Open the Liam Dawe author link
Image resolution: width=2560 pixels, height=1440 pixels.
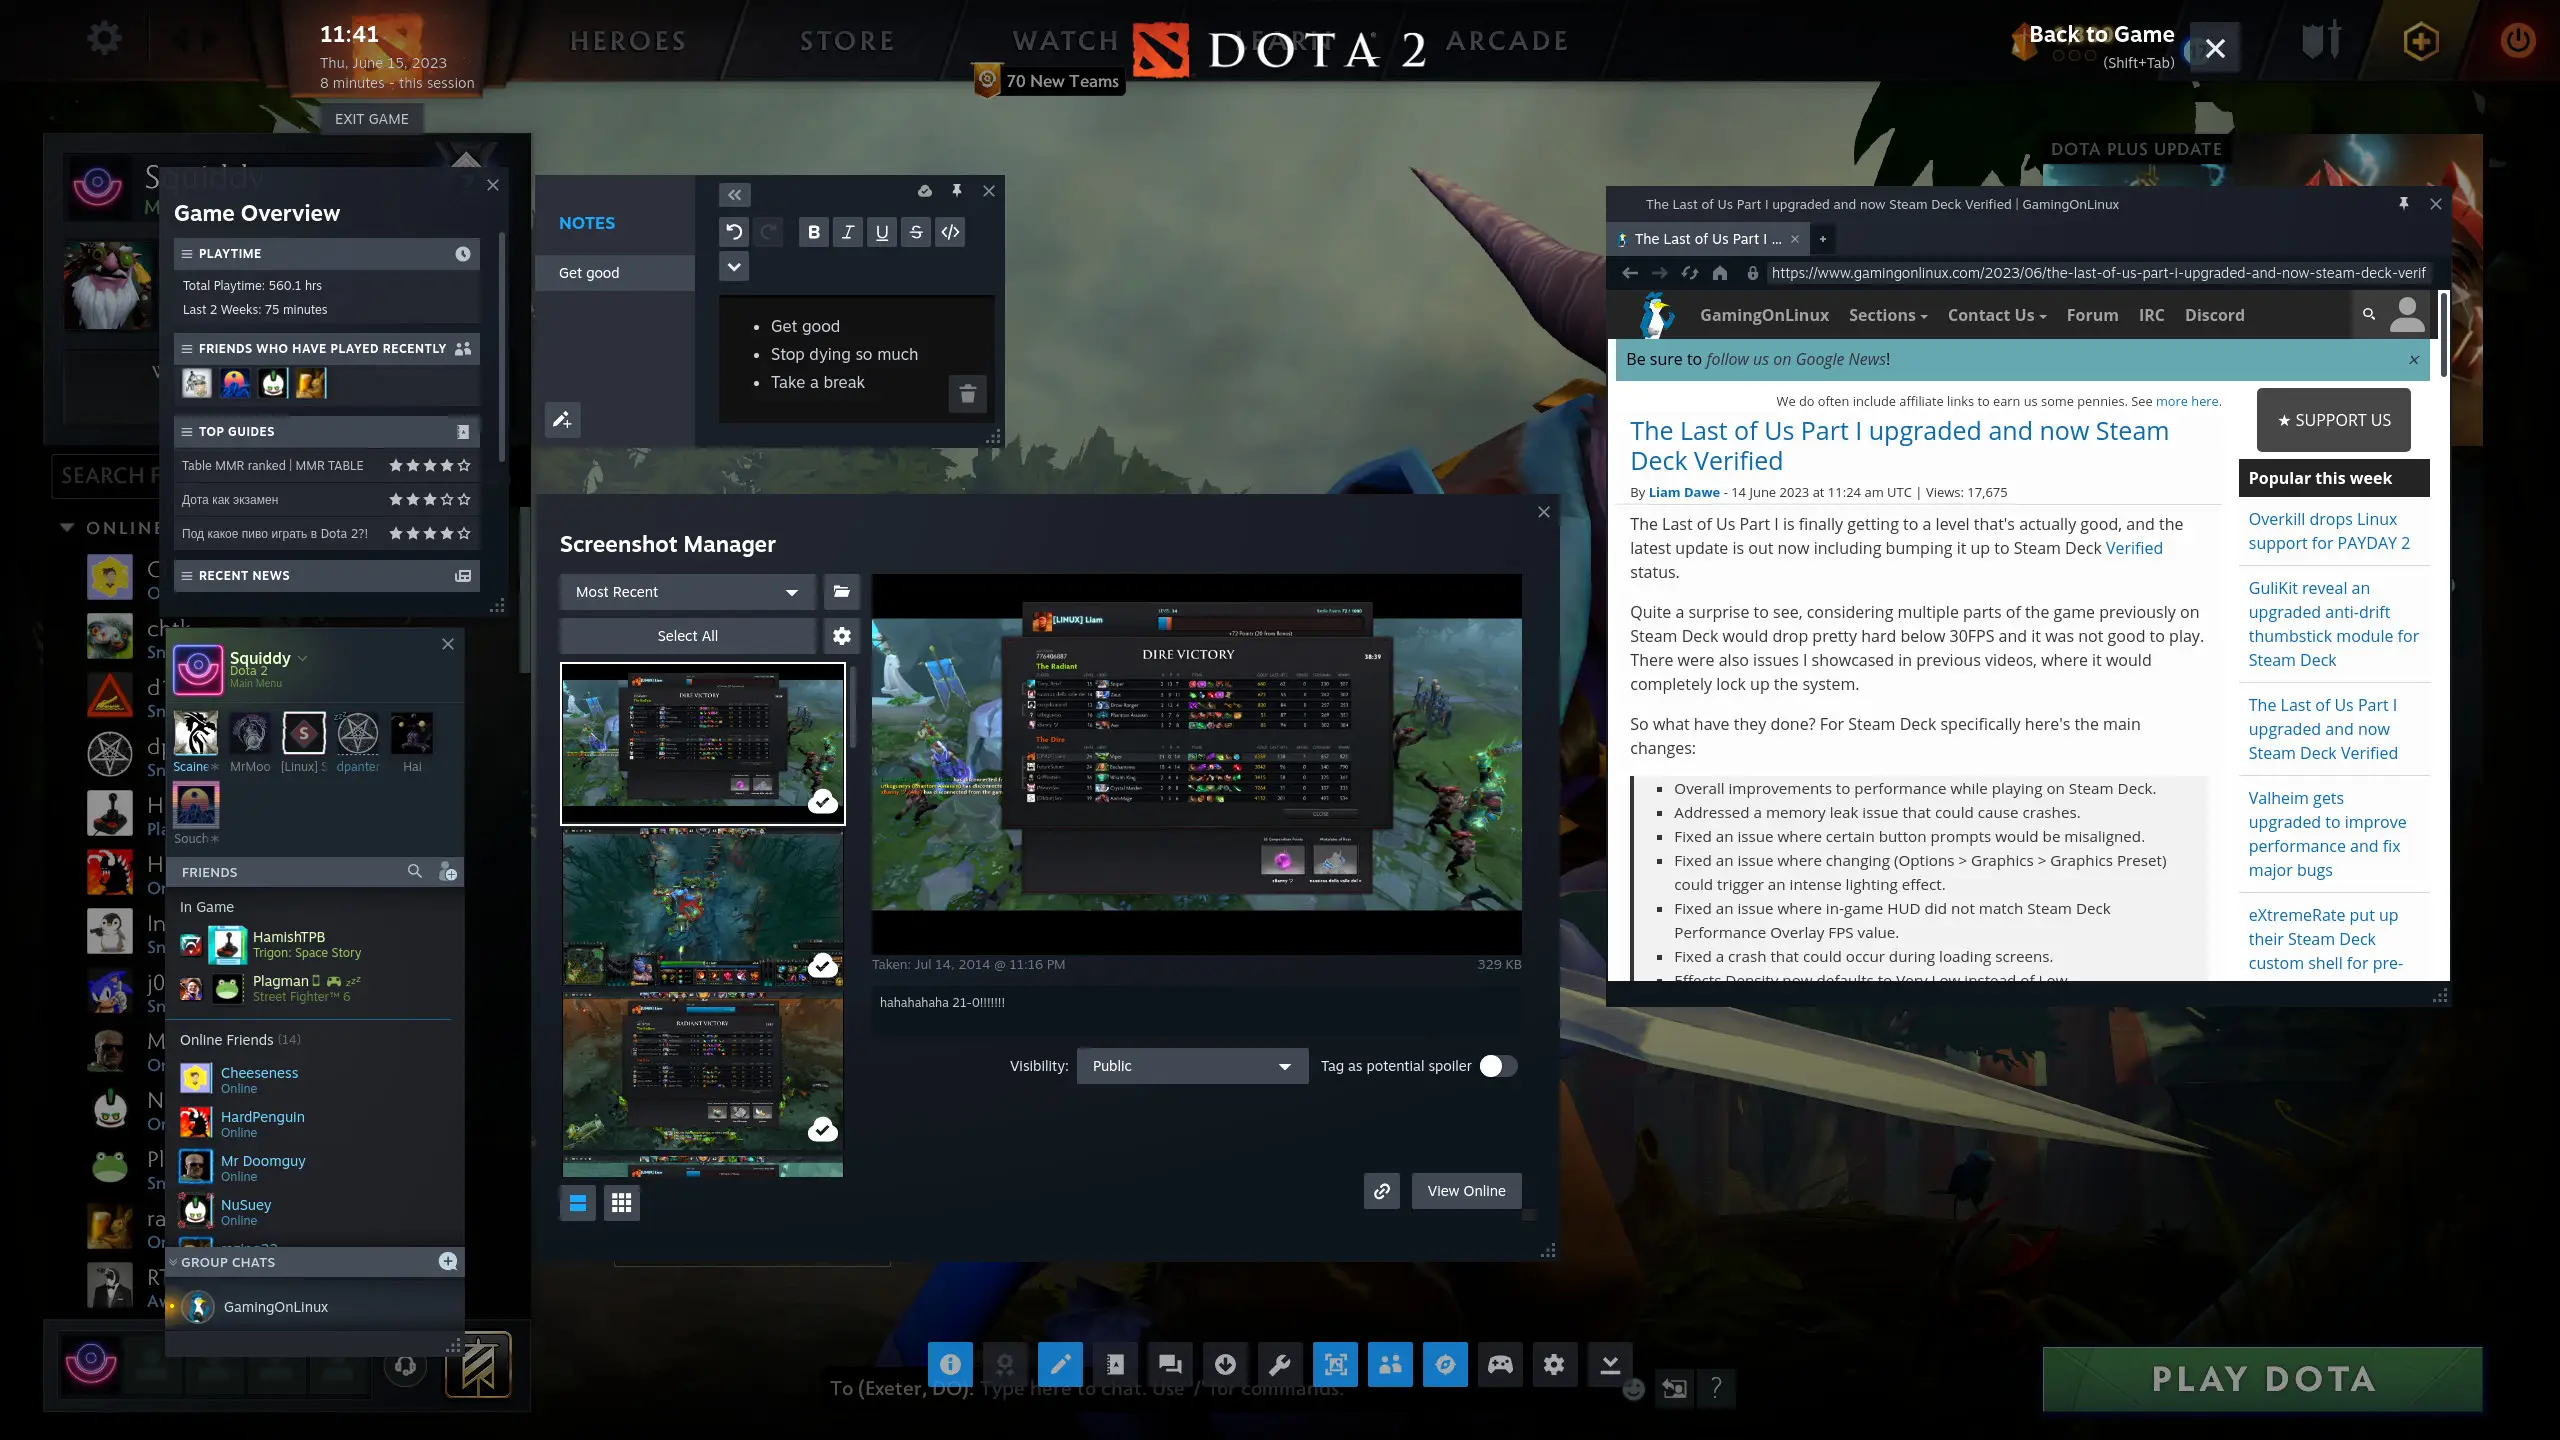click(x=1684, y=491)
